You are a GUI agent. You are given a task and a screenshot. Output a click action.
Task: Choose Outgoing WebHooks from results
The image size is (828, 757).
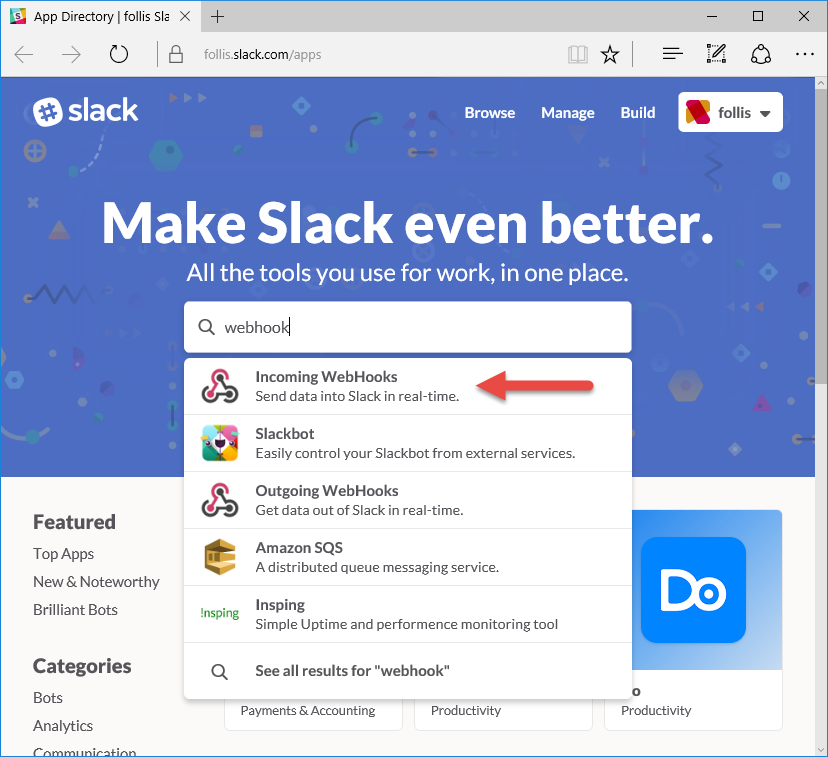click(x=408, y=500)
